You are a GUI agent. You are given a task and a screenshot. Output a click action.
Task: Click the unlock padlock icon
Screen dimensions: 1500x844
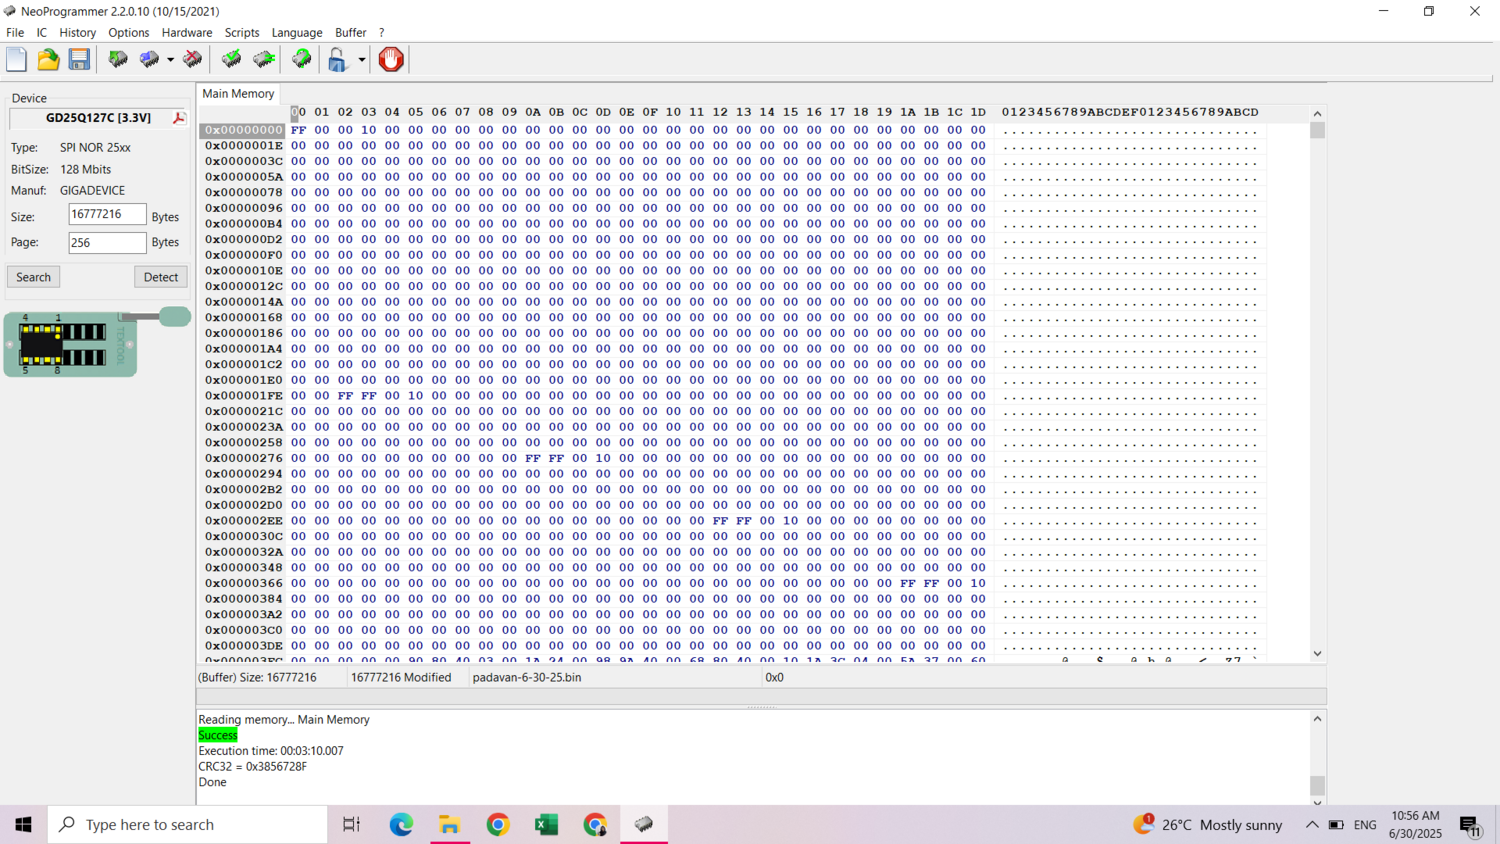[x=338, y=60]
